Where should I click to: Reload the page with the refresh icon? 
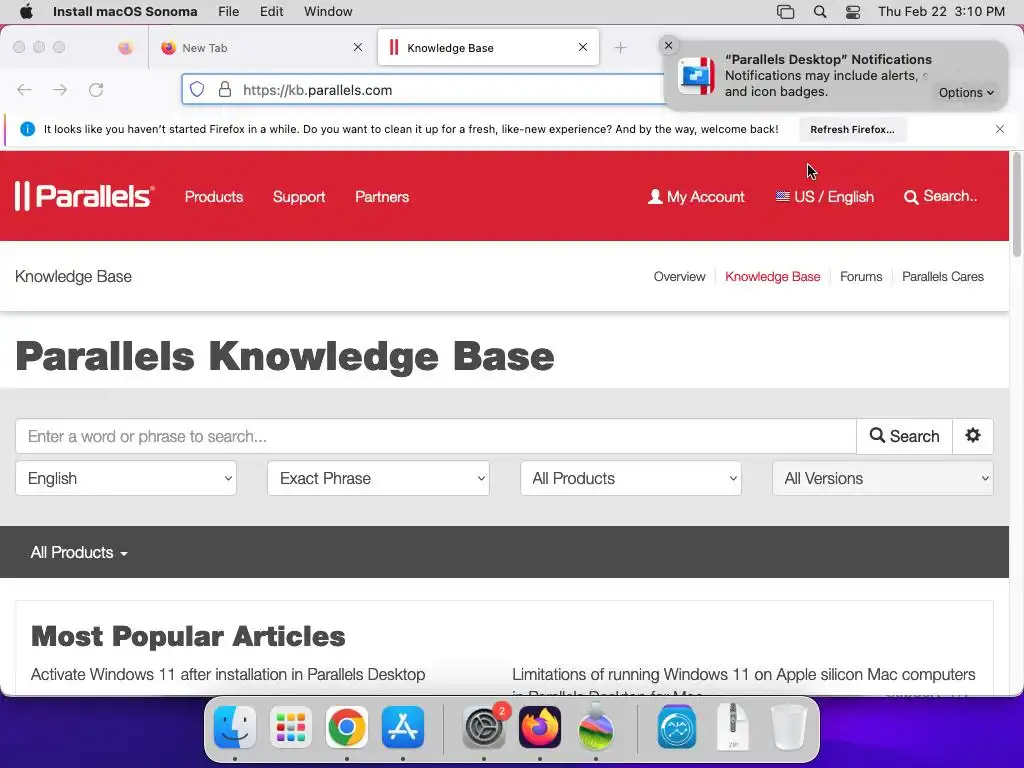[x=96, y=90]
